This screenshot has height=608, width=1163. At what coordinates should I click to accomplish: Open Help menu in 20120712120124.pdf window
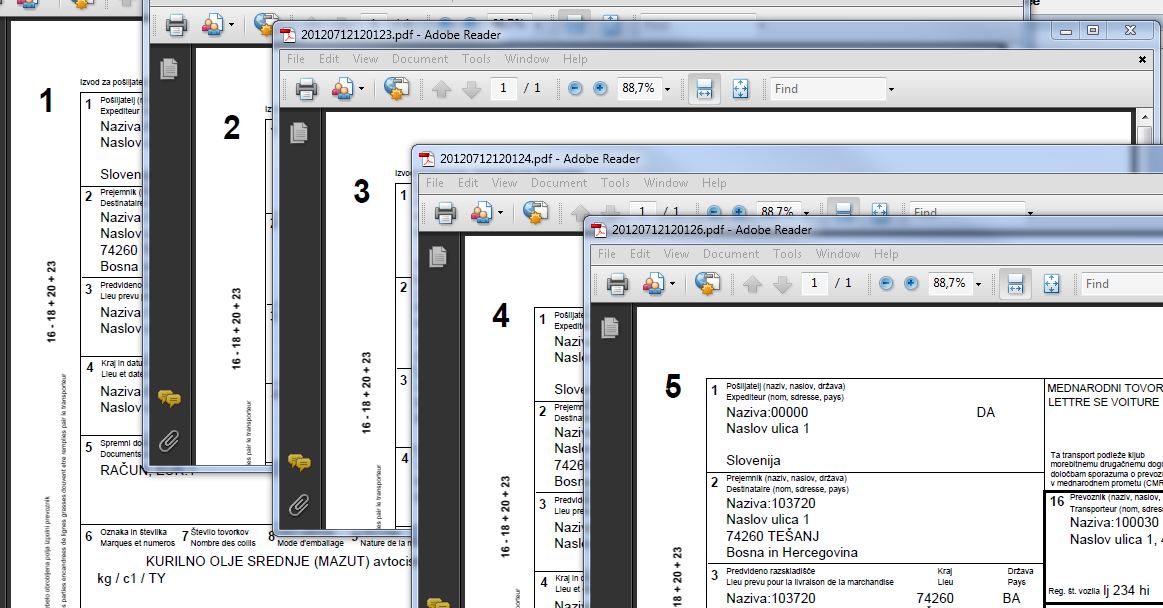pos(714,182)
